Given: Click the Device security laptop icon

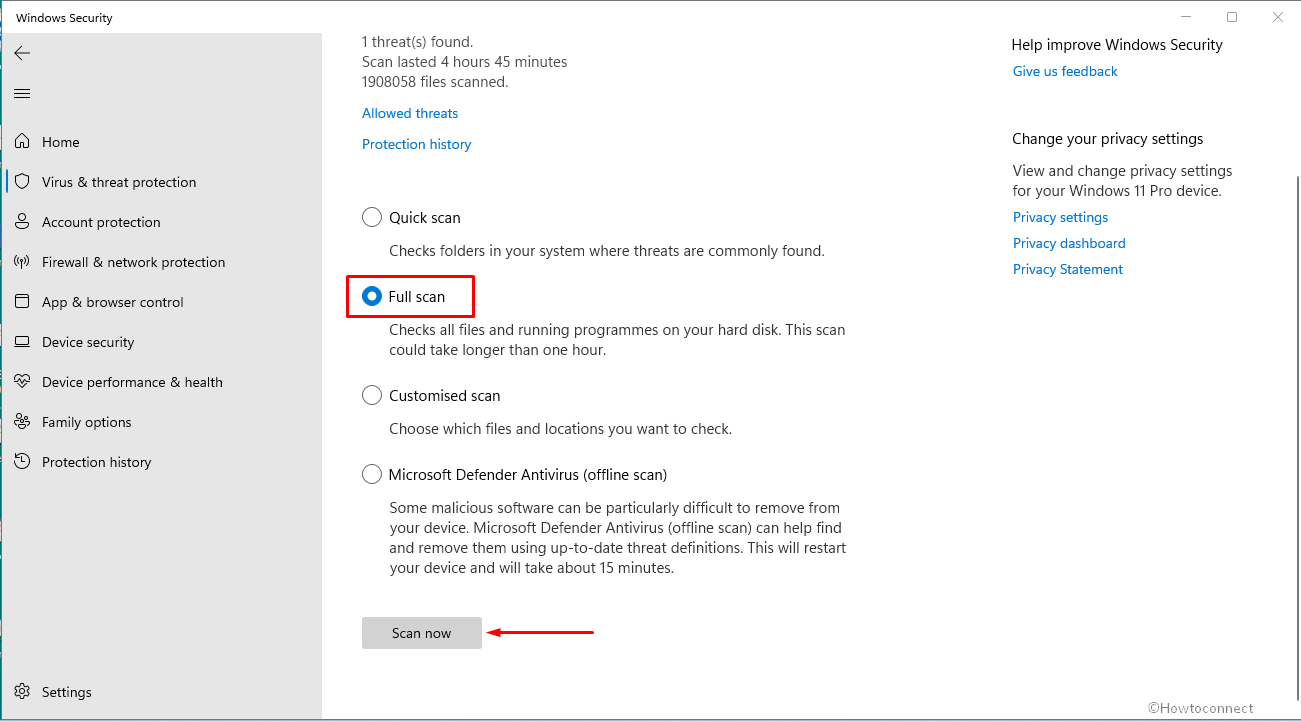Looking at the screenshot, I should pyautogui.click(x=22, y=342).
